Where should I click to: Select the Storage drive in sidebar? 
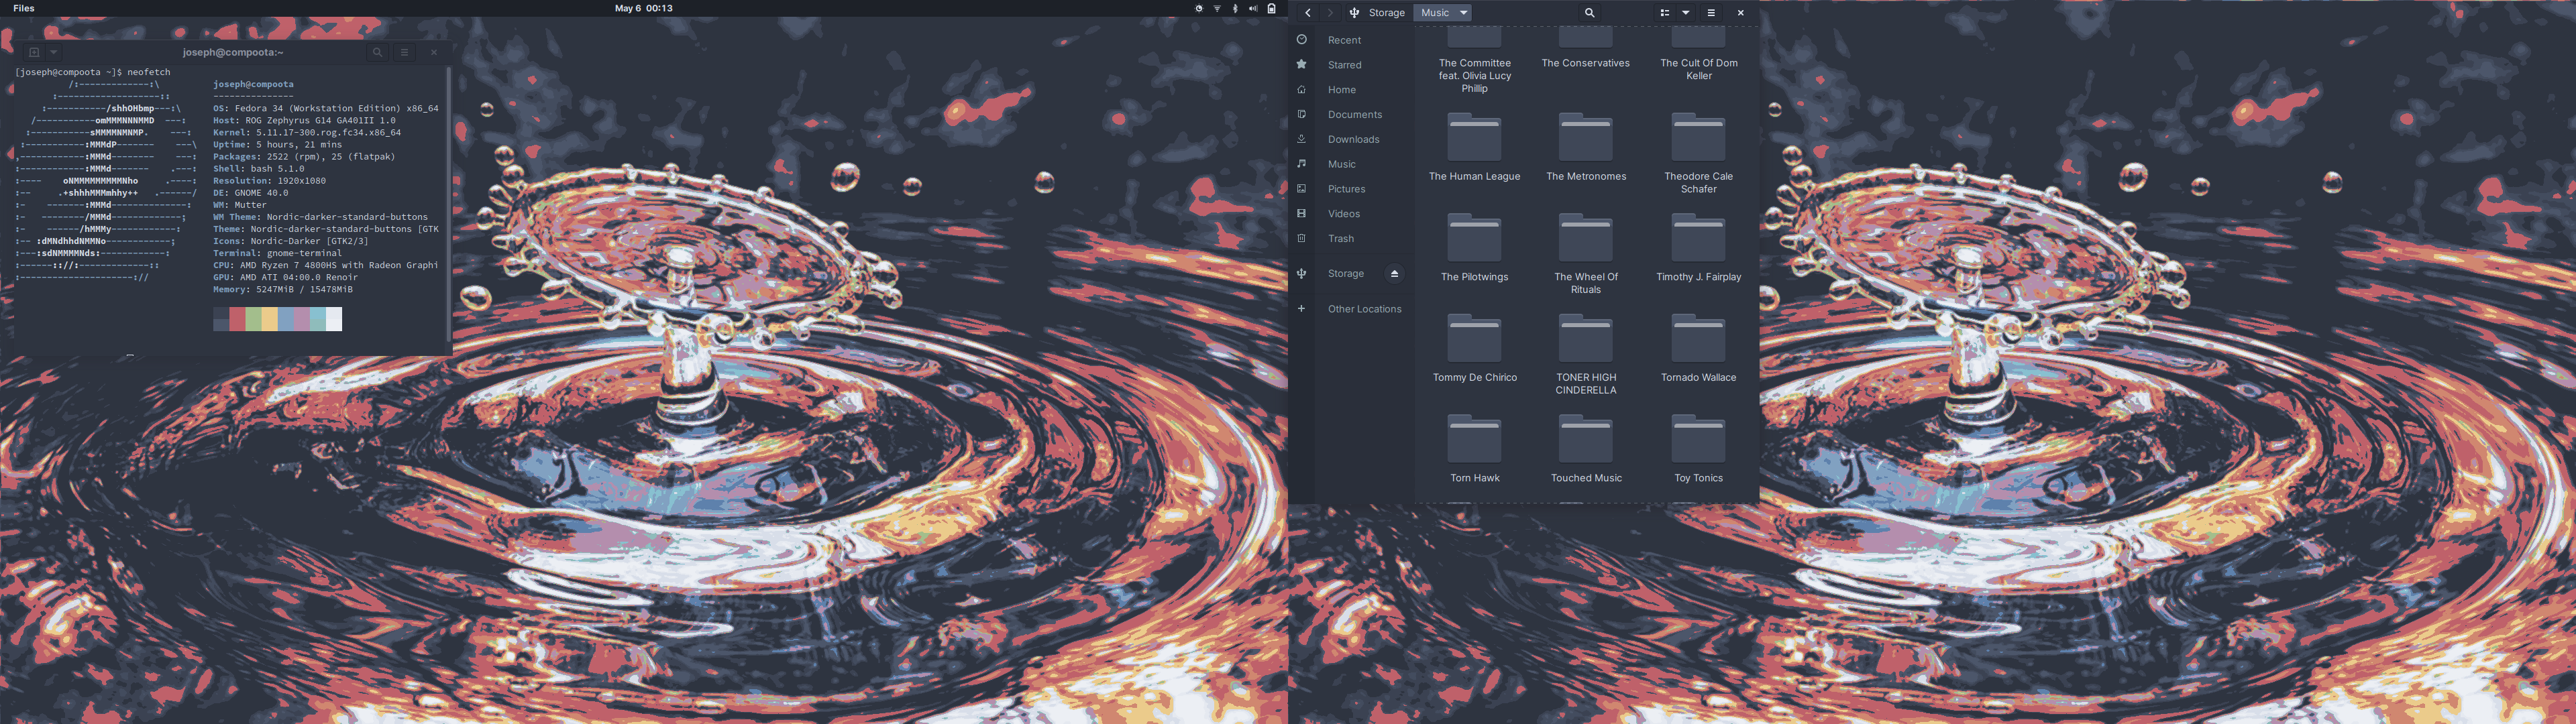pos(1345,274)
